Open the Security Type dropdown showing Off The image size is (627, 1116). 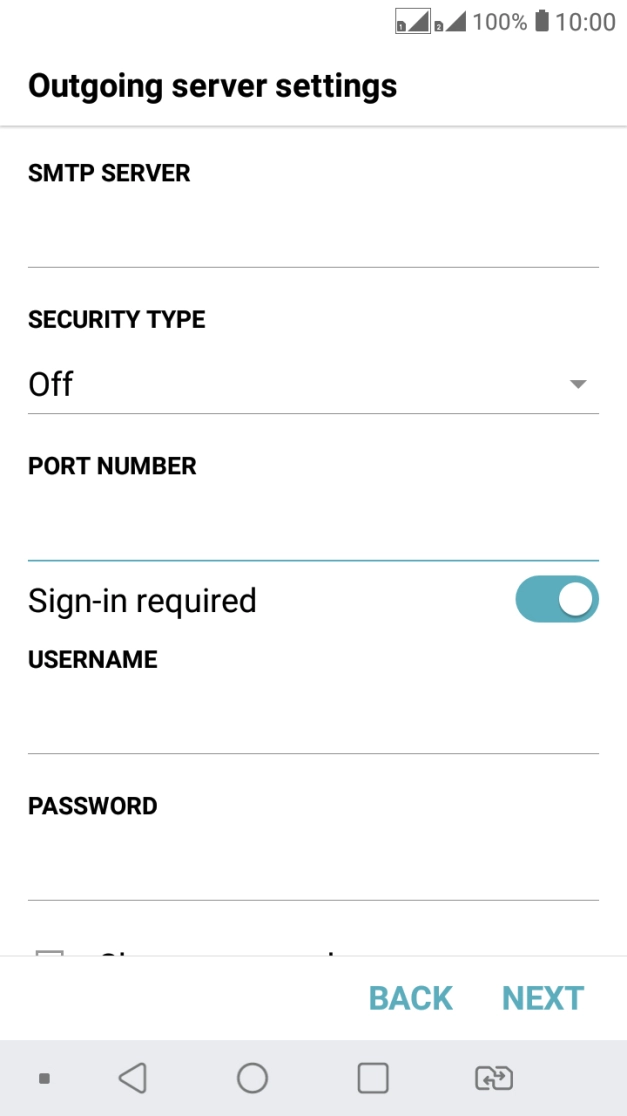tap(300, 384)
